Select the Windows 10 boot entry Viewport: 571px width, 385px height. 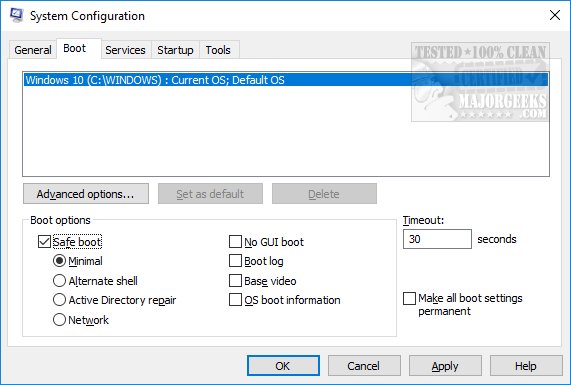[x=286, y=80]
